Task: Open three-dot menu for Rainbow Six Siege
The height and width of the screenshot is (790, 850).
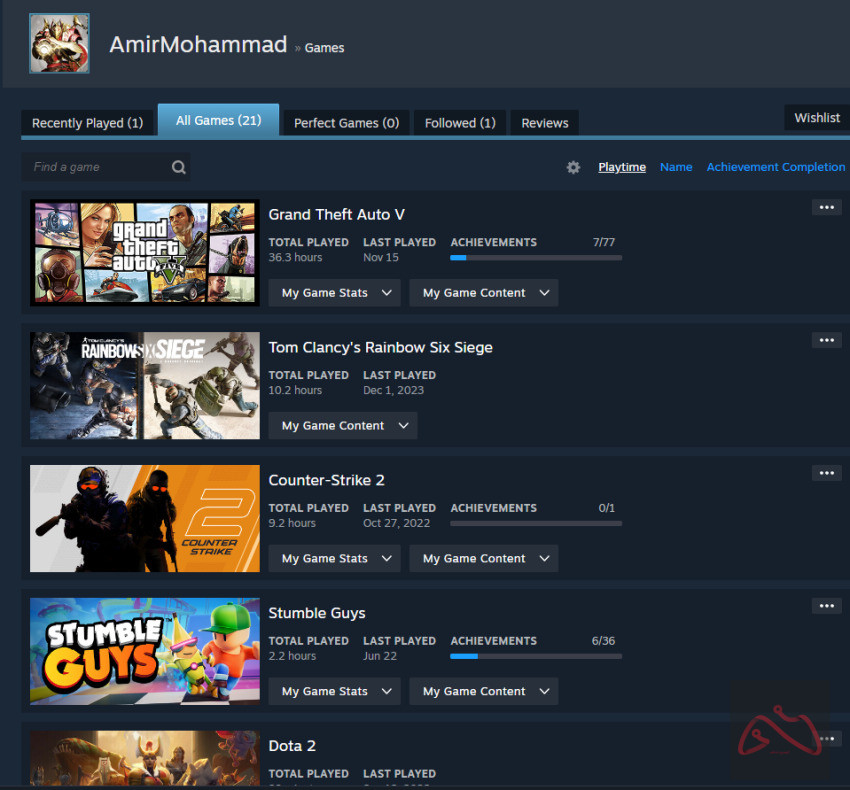Action: click(x=826, y=340)
